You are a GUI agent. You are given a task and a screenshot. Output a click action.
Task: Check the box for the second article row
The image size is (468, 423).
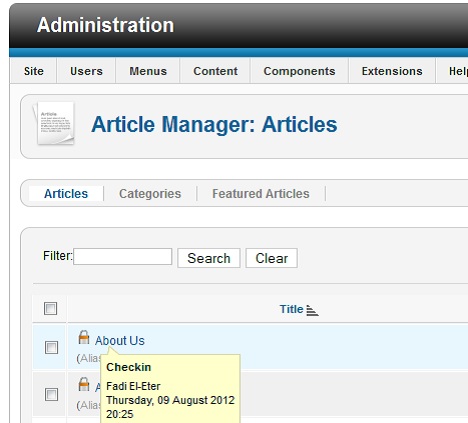51,394
